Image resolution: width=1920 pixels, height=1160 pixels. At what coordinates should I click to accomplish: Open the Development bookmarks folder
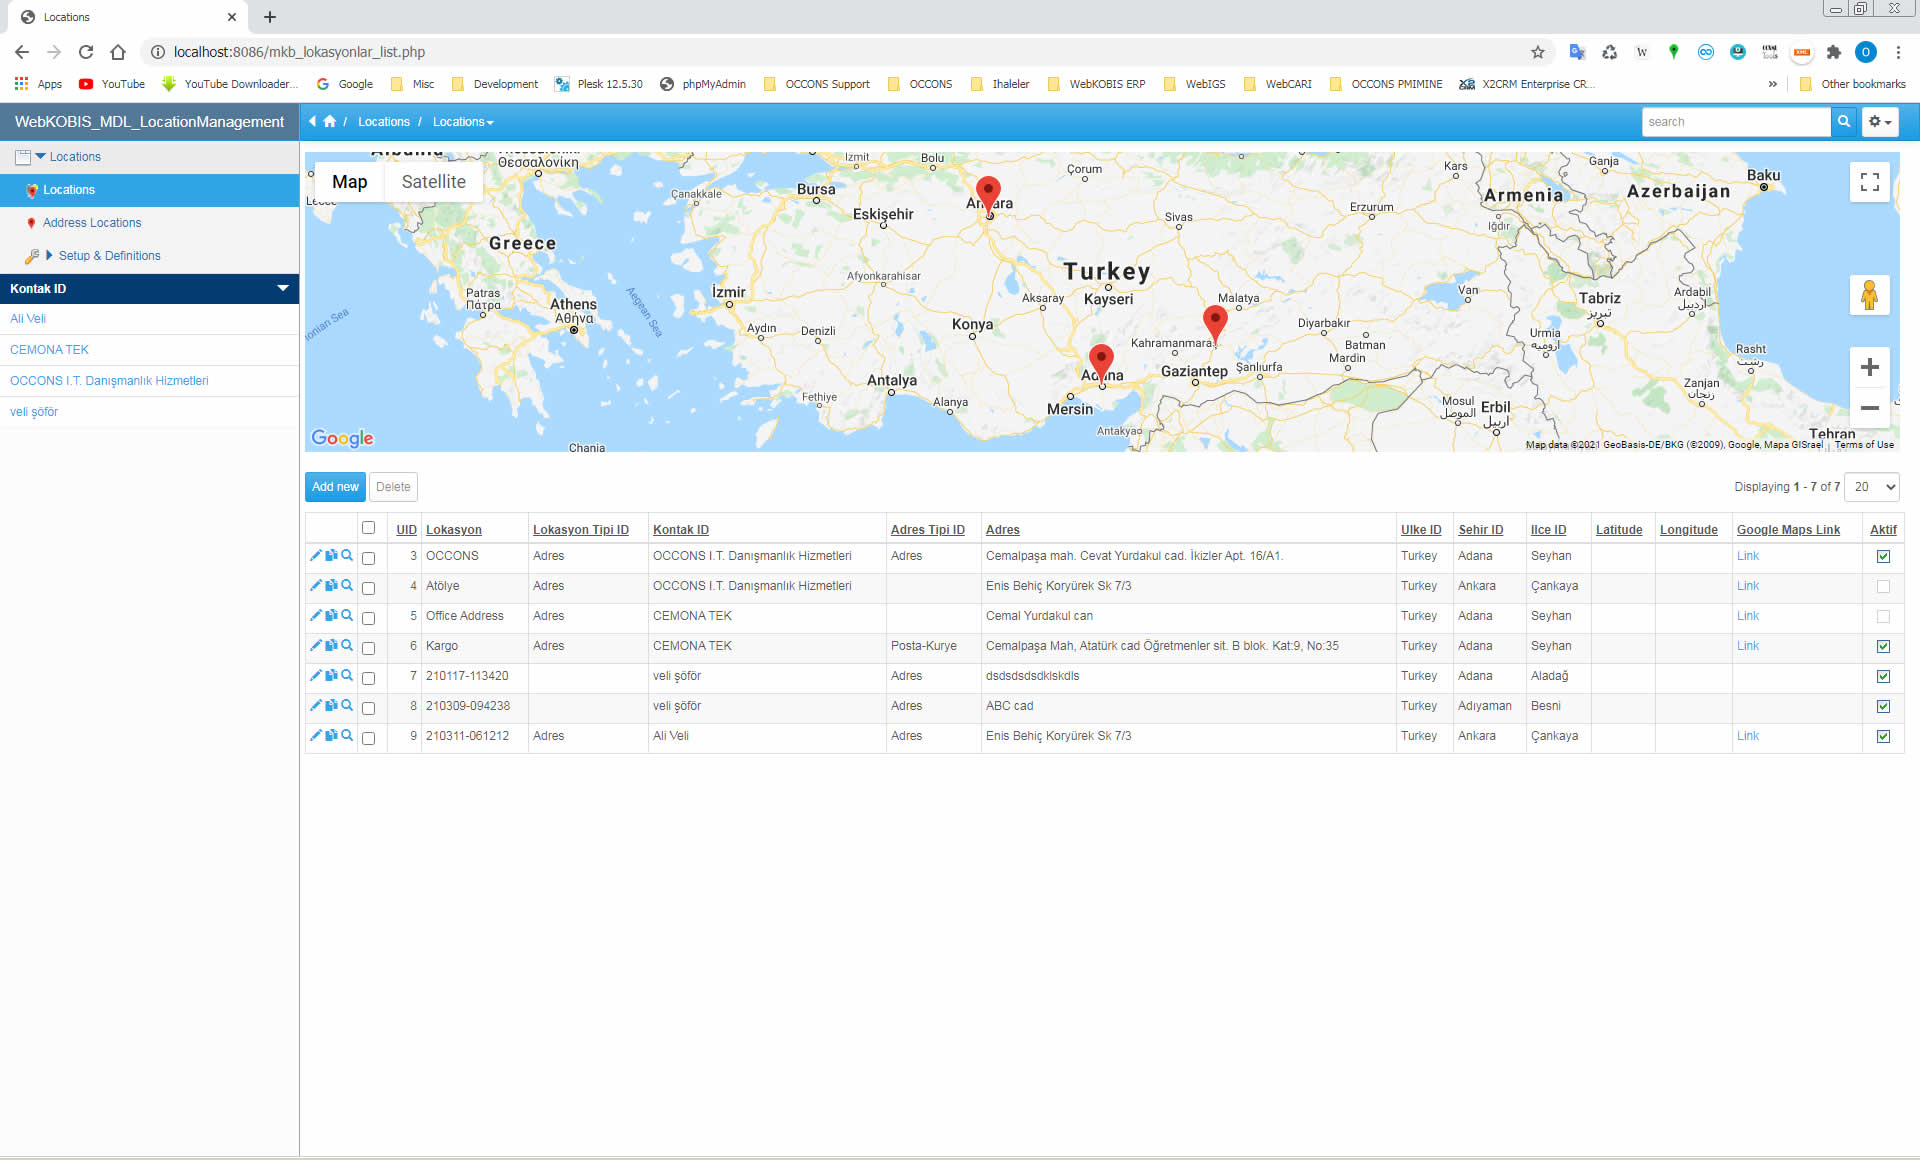point(495,84)
